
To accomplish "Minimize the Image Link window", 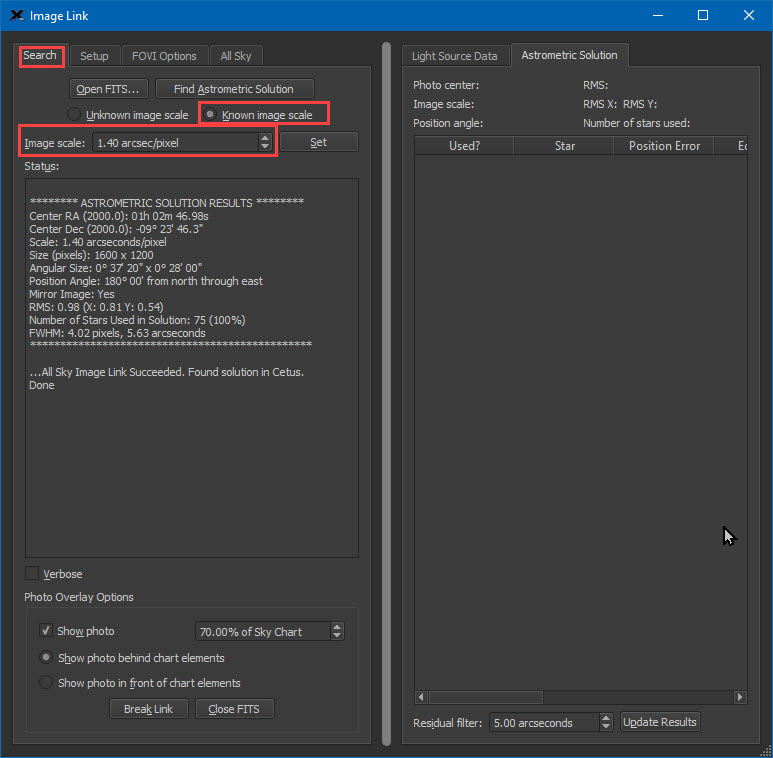I will [x=658, y=15].
